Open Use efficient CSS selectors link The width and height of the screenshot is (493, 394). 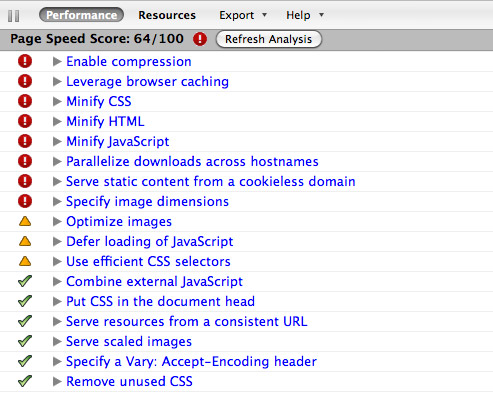[x=148, y=262]
